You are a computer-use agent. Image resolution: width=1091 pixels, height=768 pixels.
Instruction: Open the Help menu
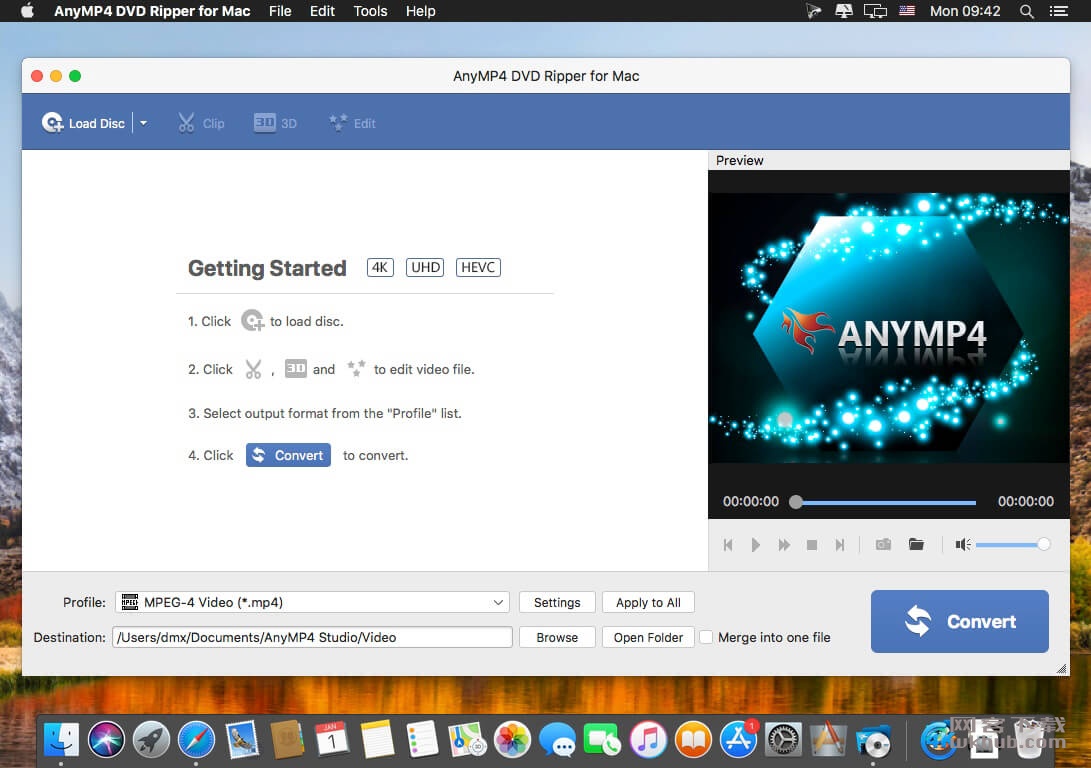click(x=420, y=11)
